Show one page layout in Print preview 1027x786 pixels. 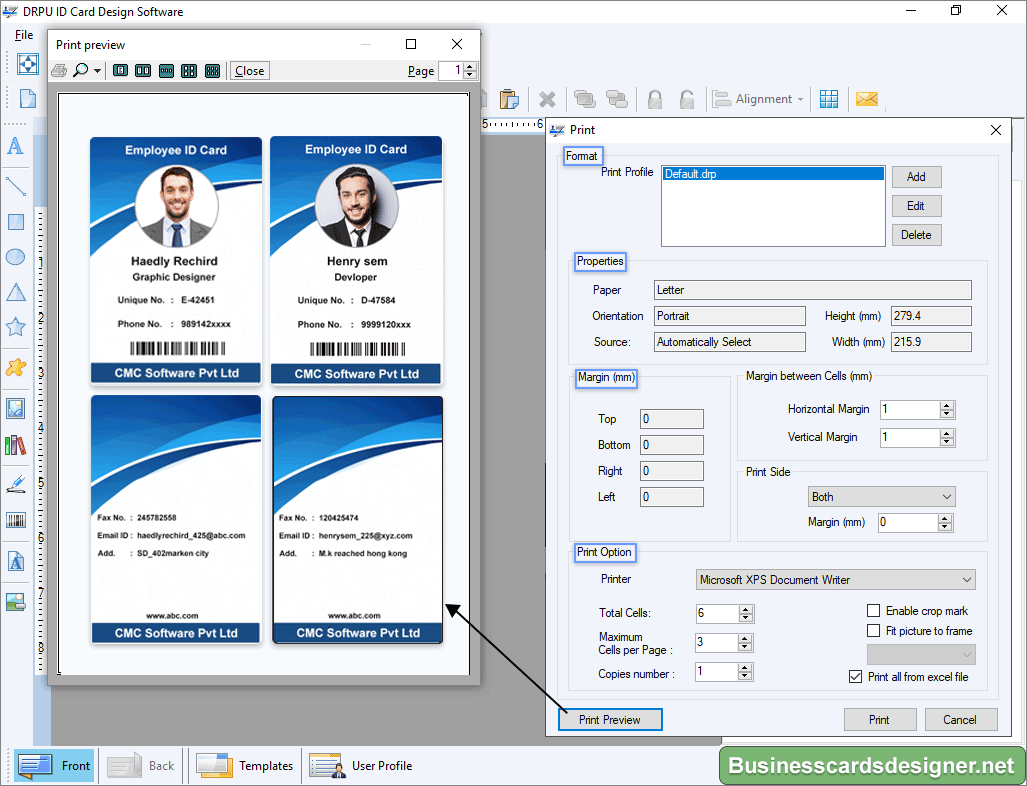pos(121,71)
